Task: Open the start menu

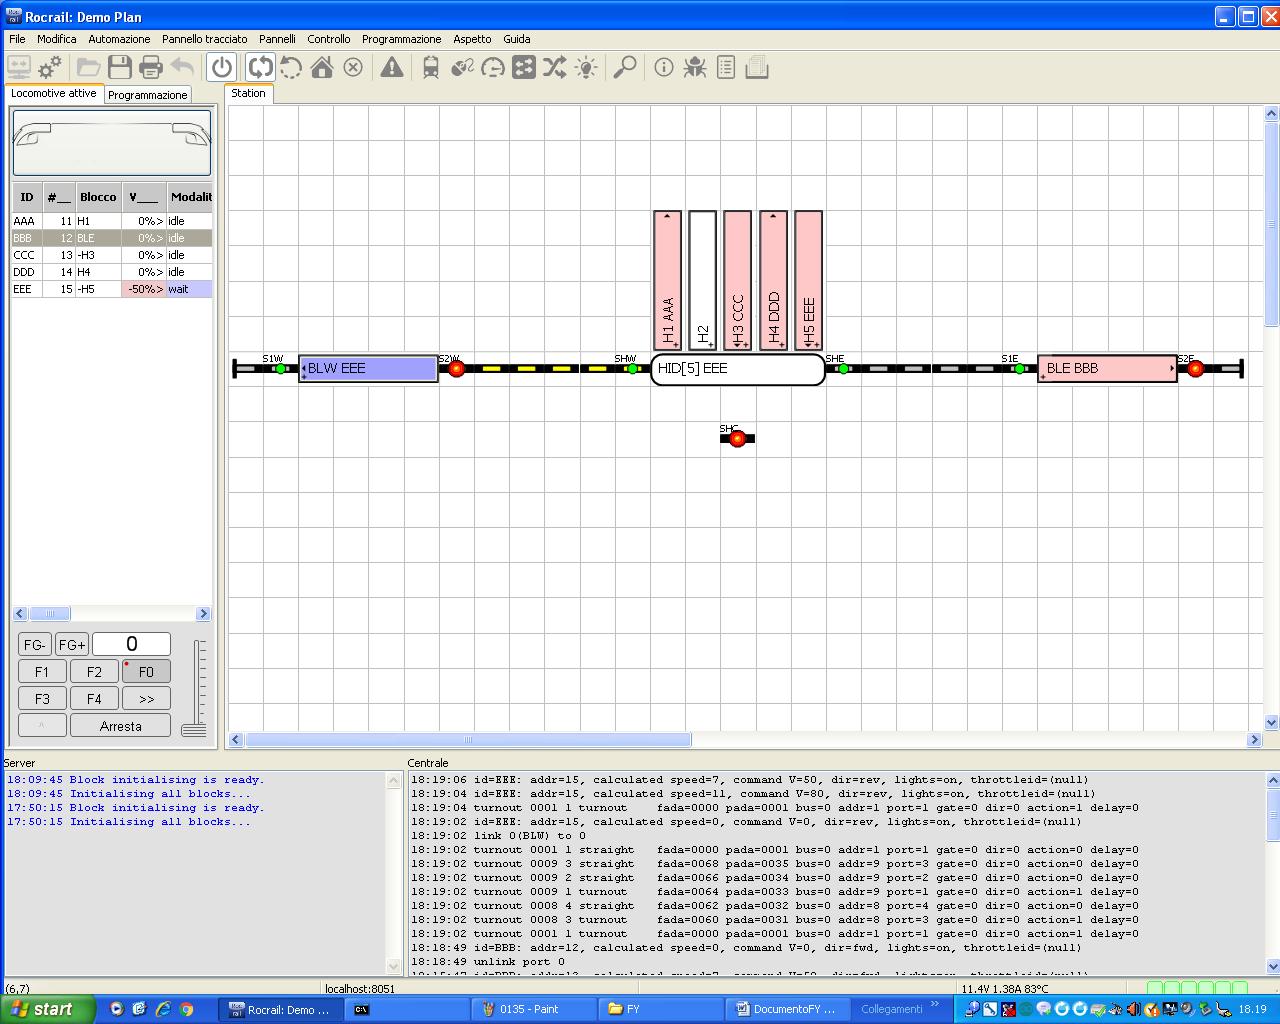Action: click(x=48, y=1009)
